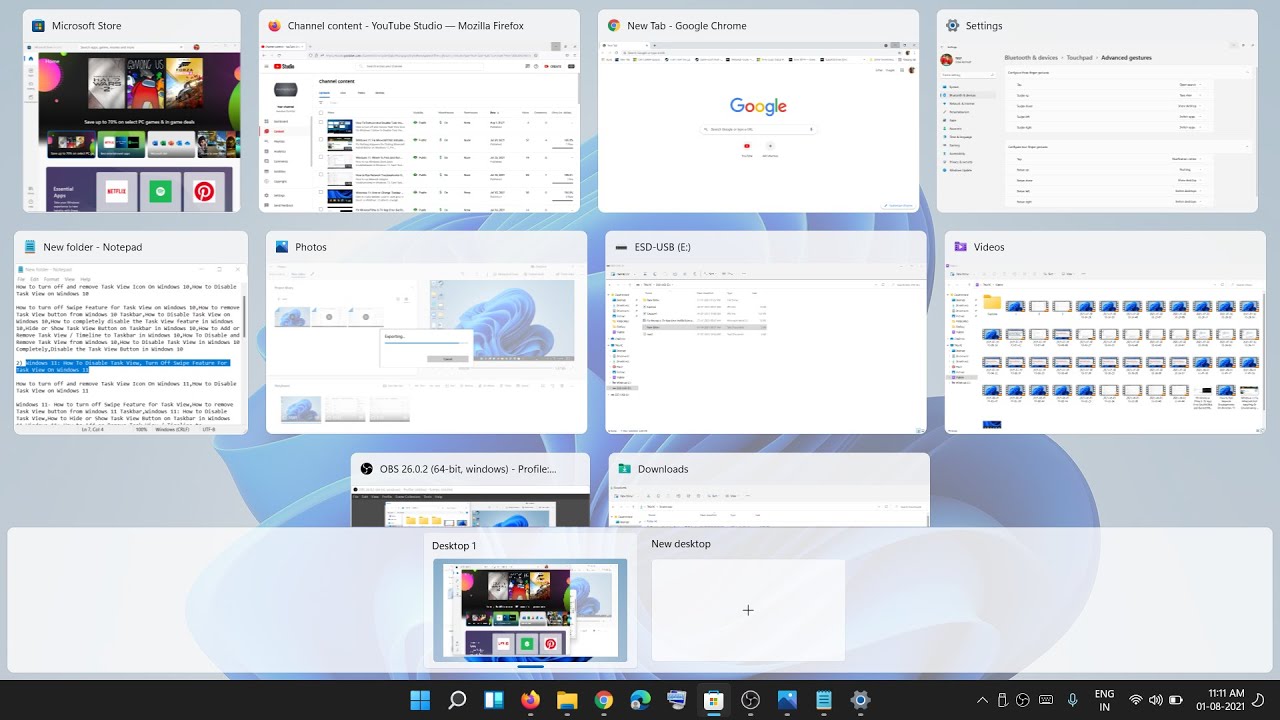
Task: Click the OBS icon in system tray
Action: click(1023, 700)
